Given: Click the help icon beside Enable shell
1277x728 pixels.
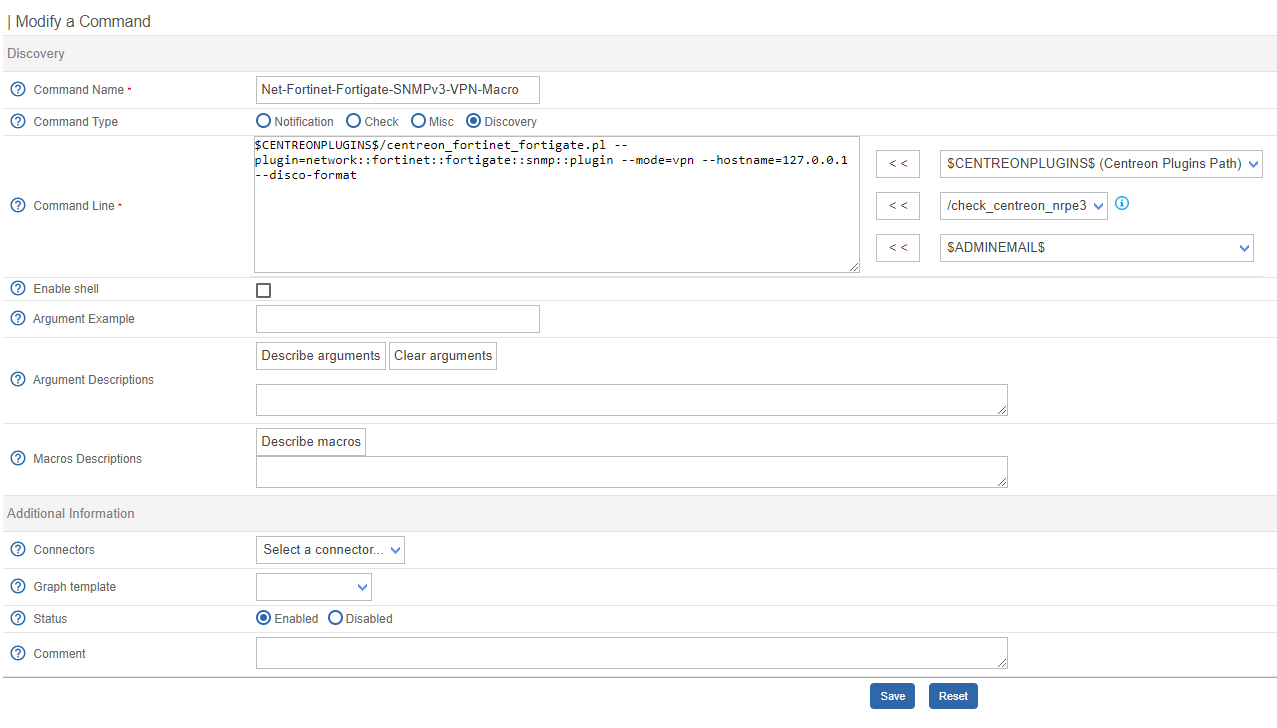Looking at the screenshot, I should click(17, 288).
